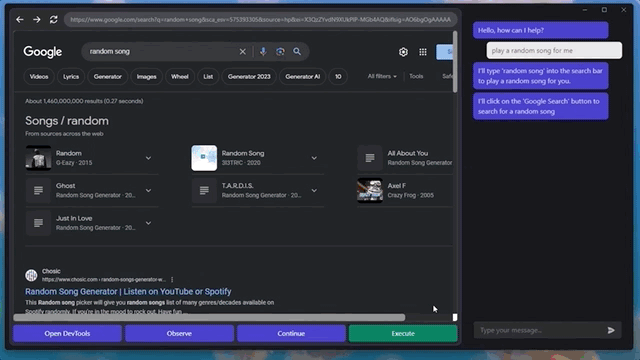This screenshot has width=640, height=360.
Task: Click the browser forward arrow
Action: pyautogui.click(x=37, y=19)
